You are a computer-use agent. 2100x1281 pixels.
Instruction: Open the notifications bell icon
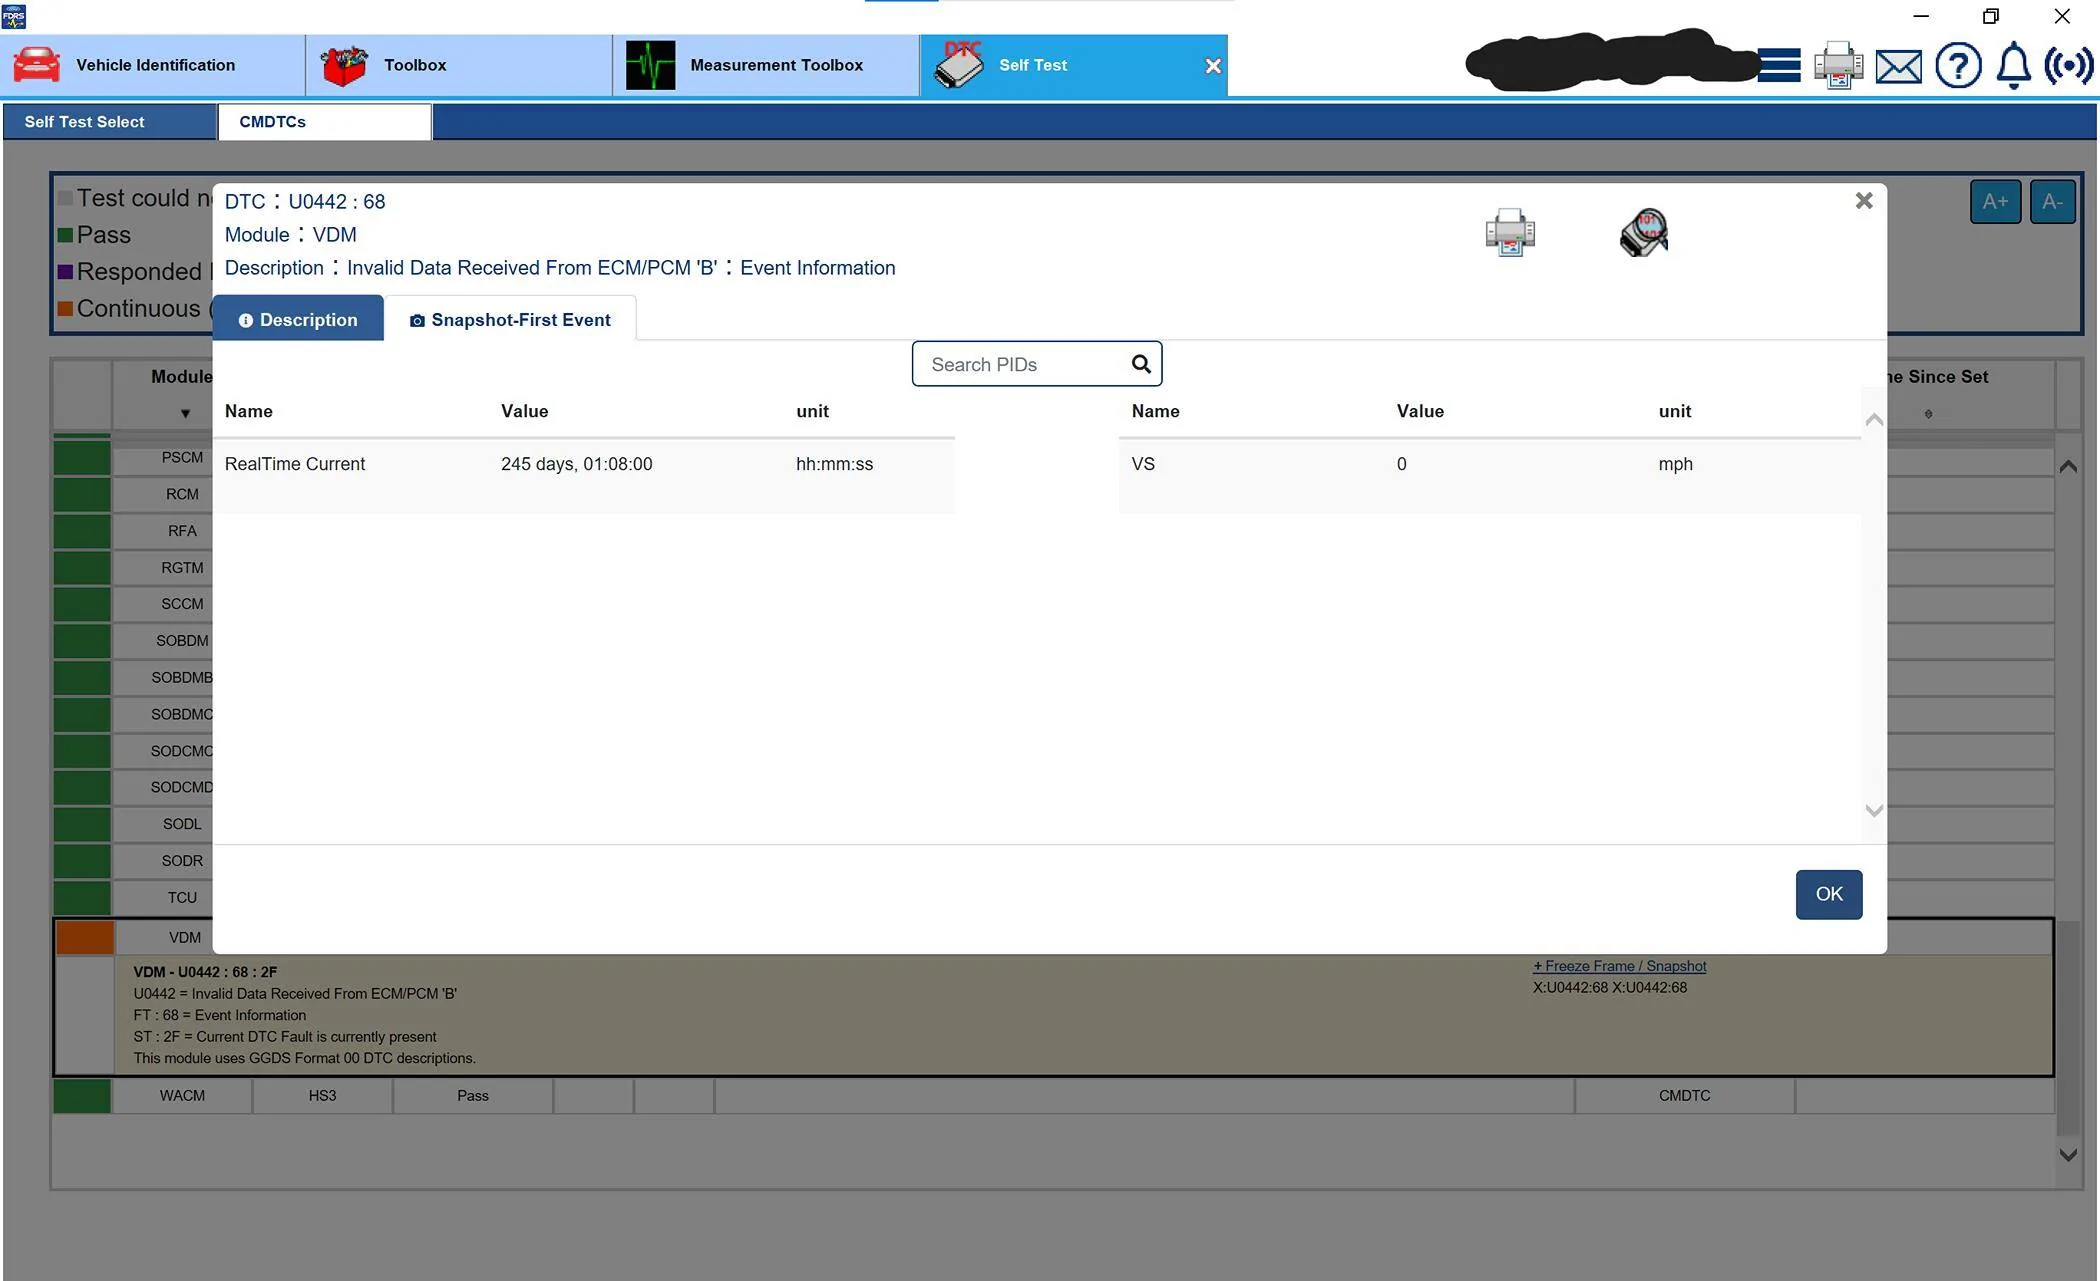[x=2013, y=66]
